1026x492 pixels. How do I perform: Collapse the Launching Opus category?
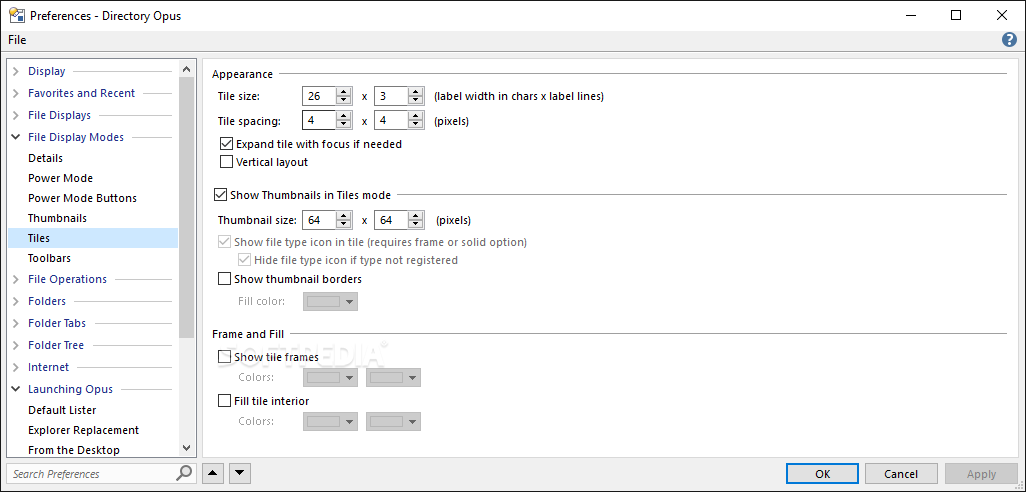(16, 389)
